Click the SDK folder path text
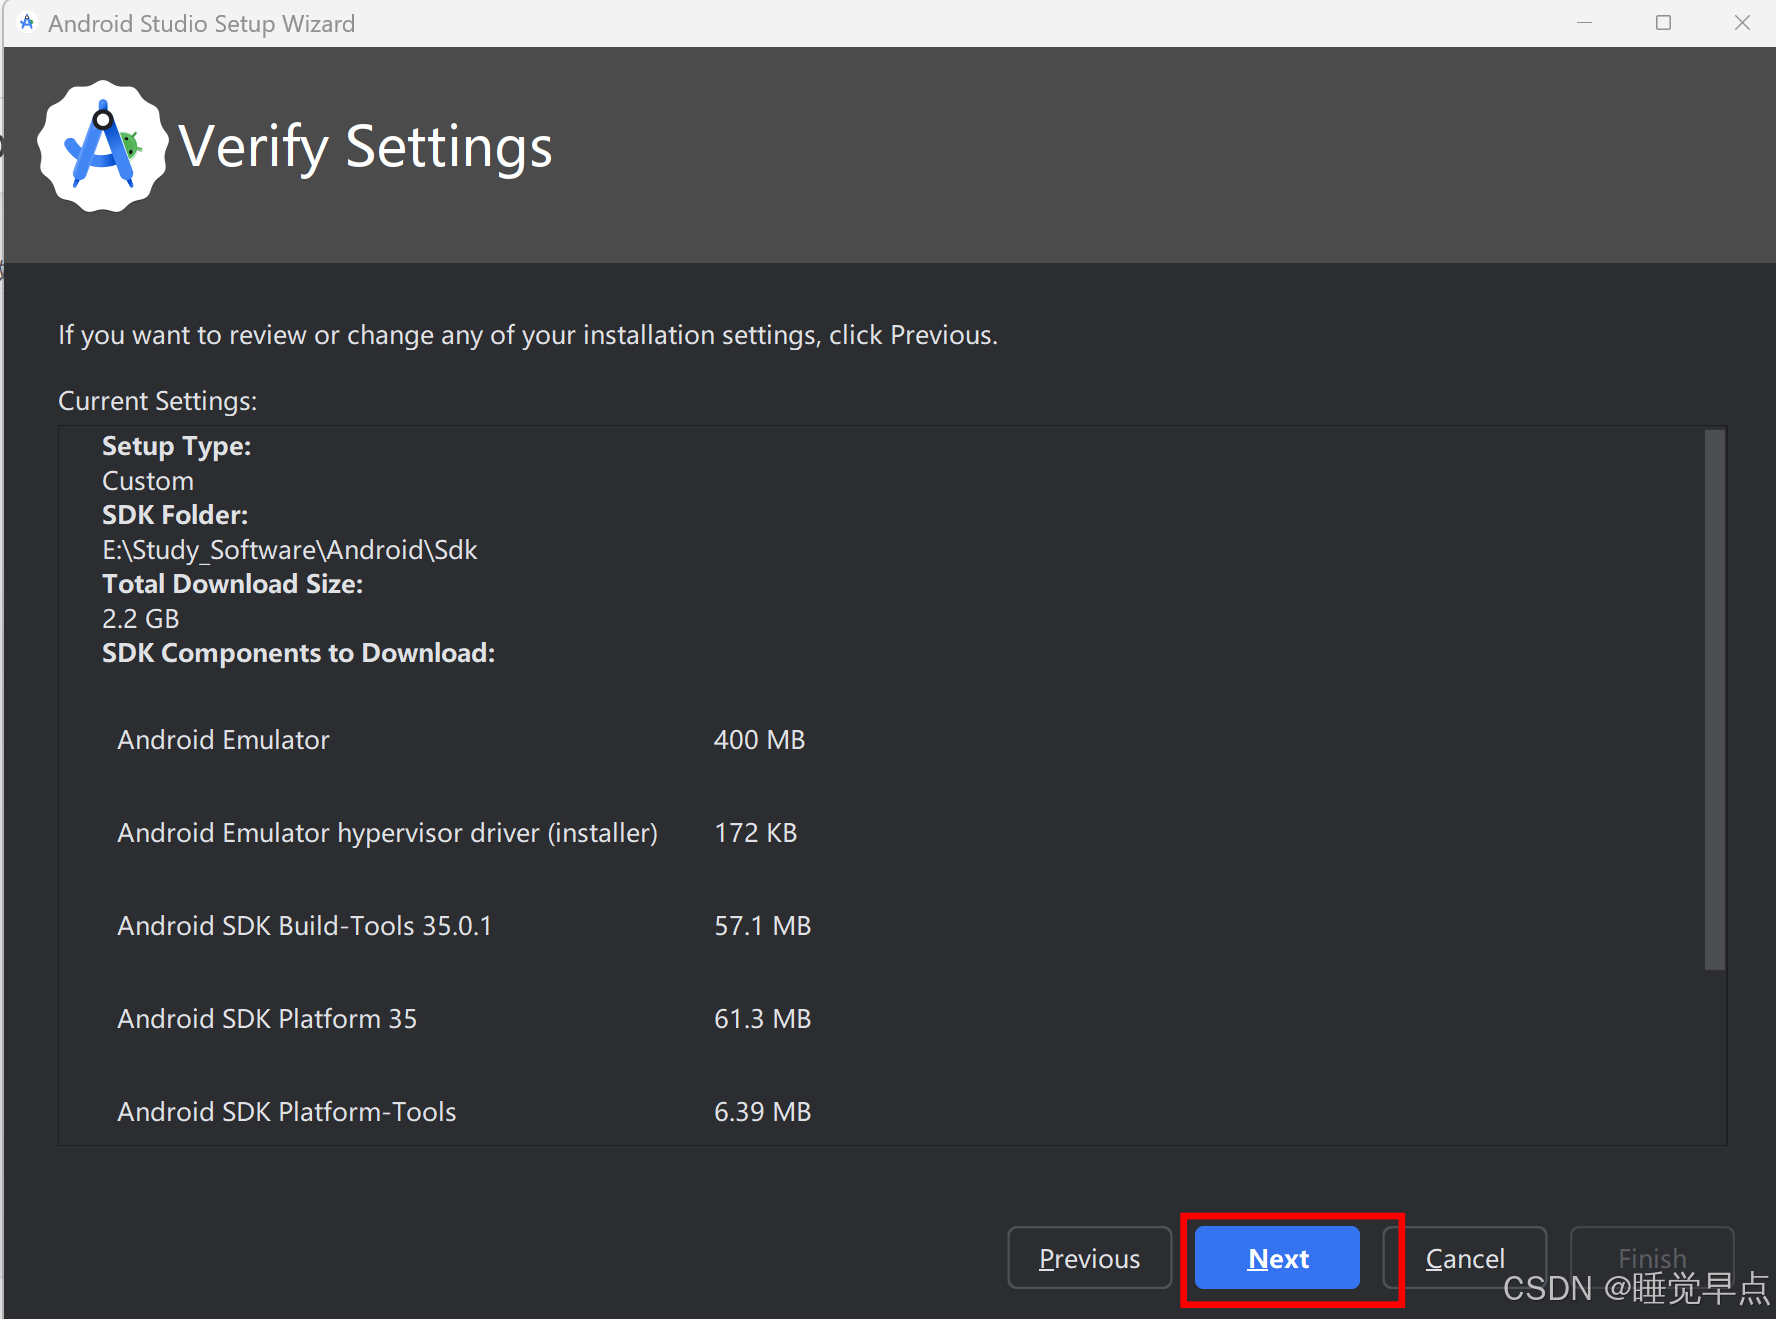This screenshot has height=1319, width=1776. pos(289,549)
